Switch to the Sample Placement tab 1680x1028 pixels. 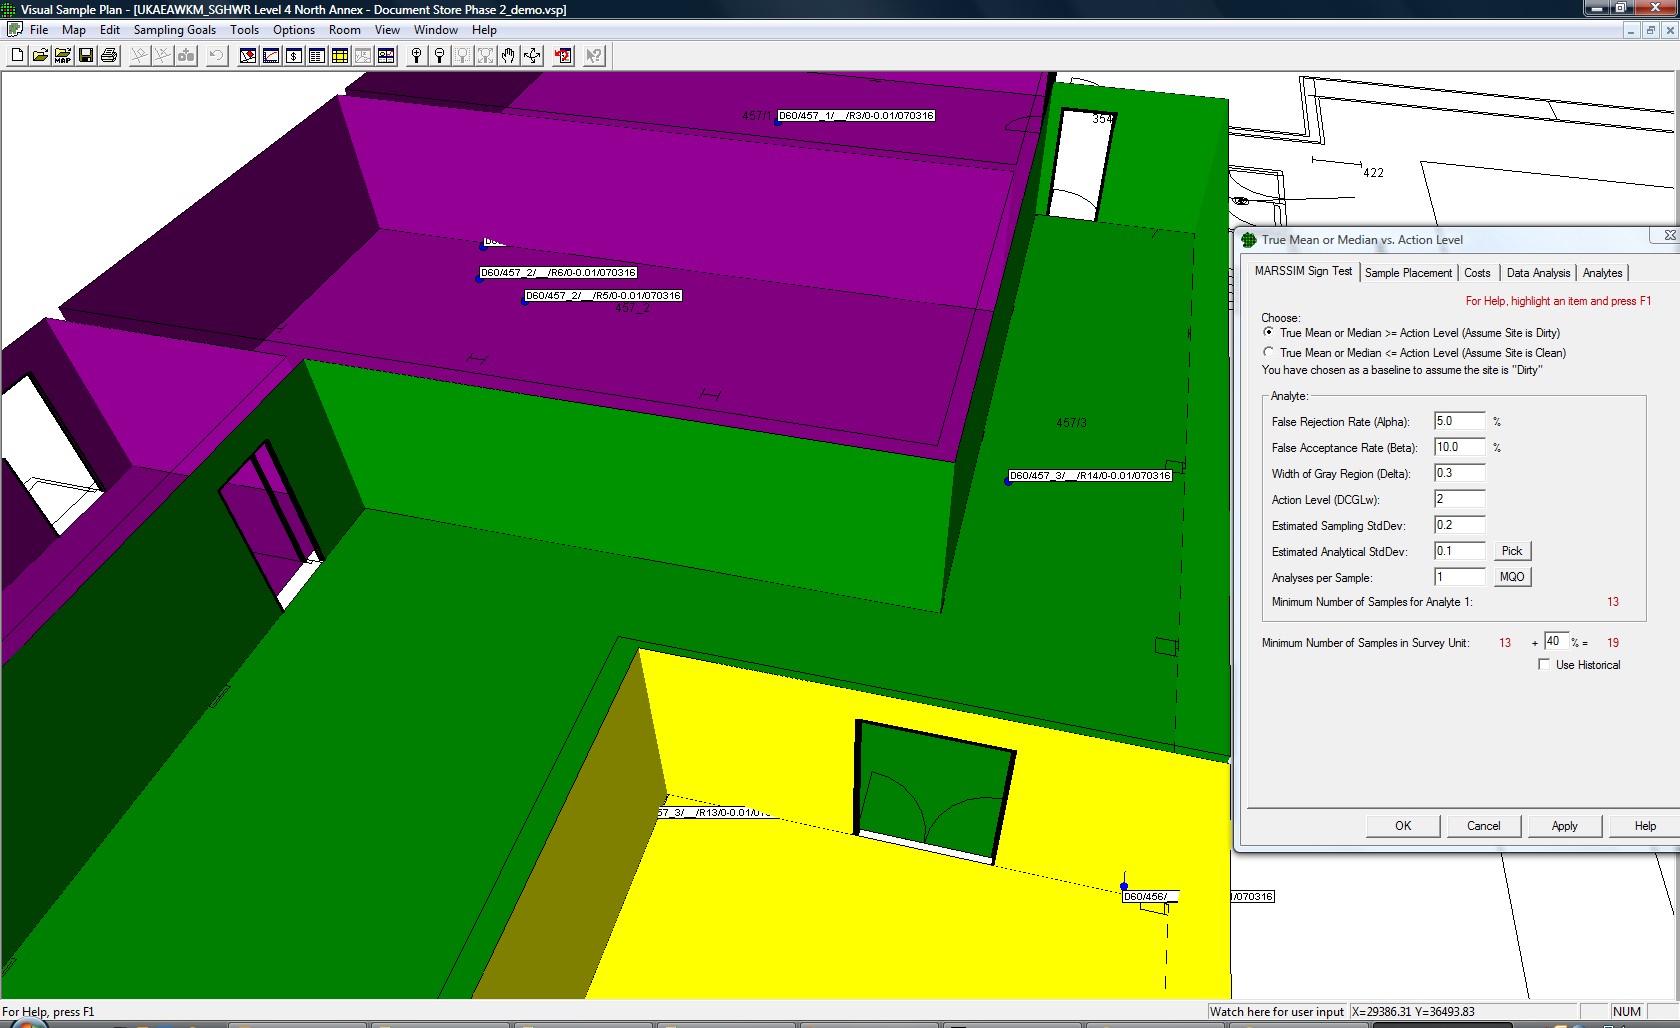[x=1408, y=273]
